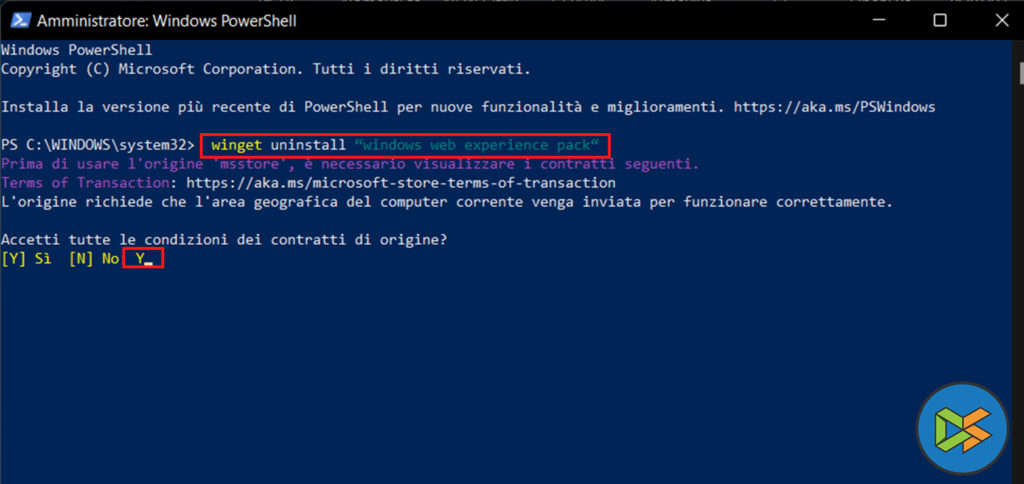
Task: Open the microsoft-store-terms-of-transaction URL
Action: point(400,184)
